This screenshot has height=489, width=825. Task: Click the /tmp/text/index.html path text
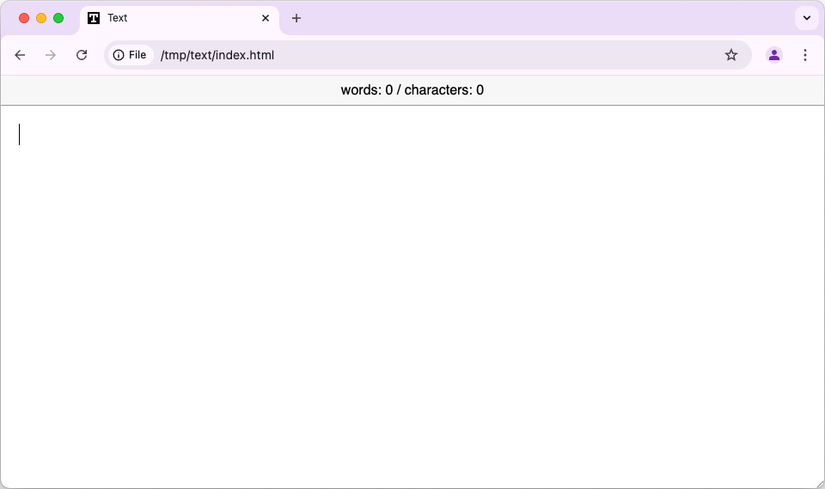pyautogui.click(x=217, y=55)
